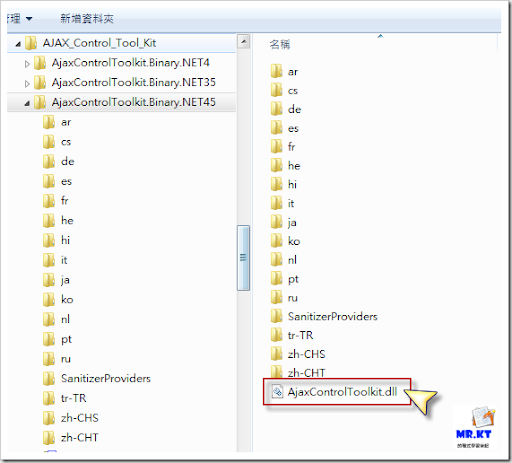Select the zh-CHT folder in navigation tree
The height and width of the screenshot is (463, 512).
coord(71,437)
